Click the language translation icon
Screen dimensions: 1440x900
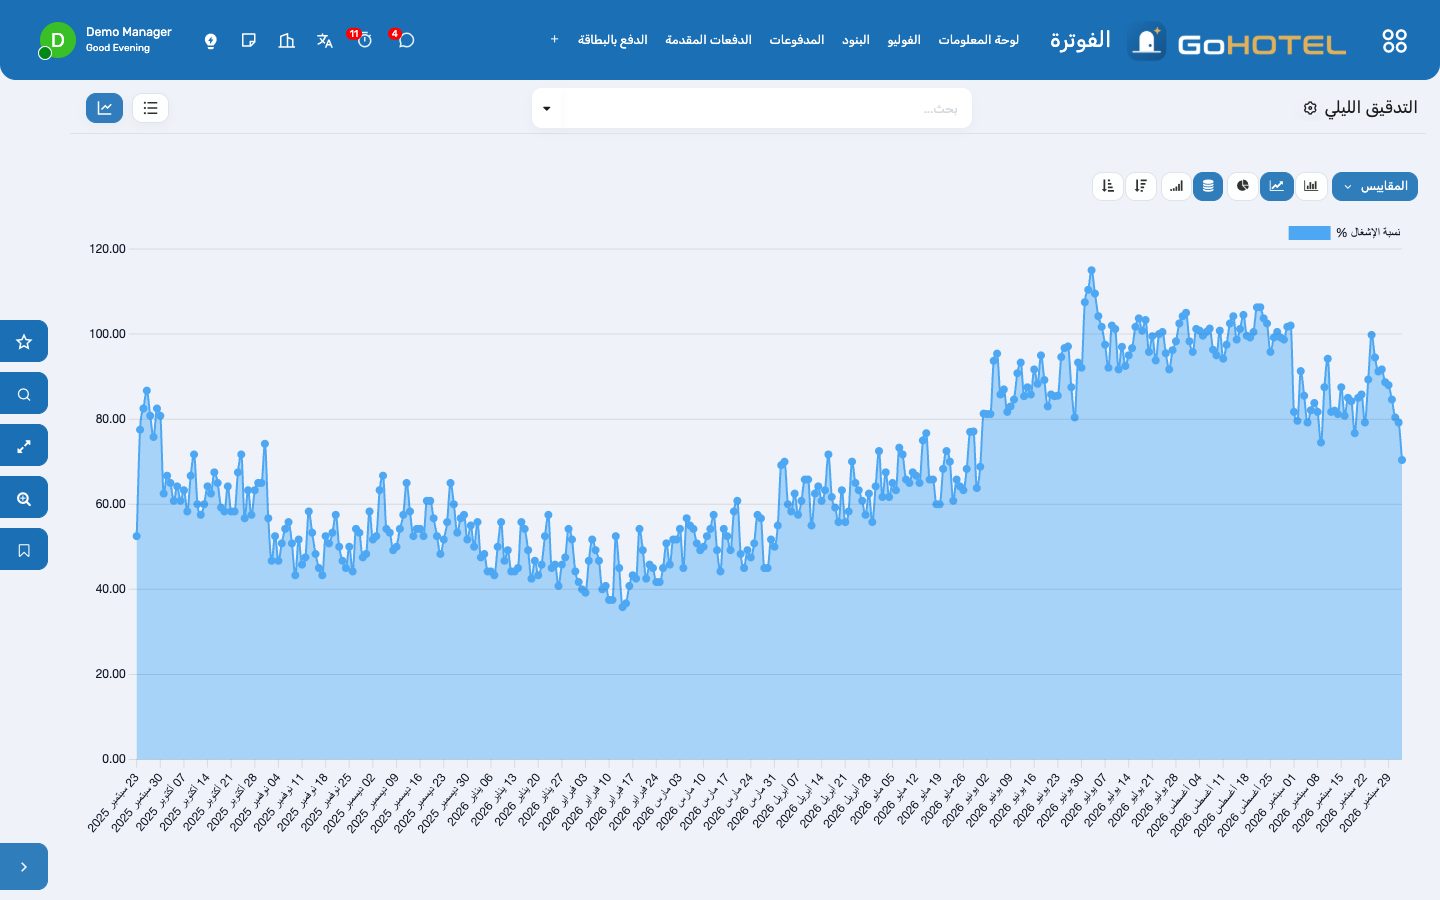[x=324, y=41]
